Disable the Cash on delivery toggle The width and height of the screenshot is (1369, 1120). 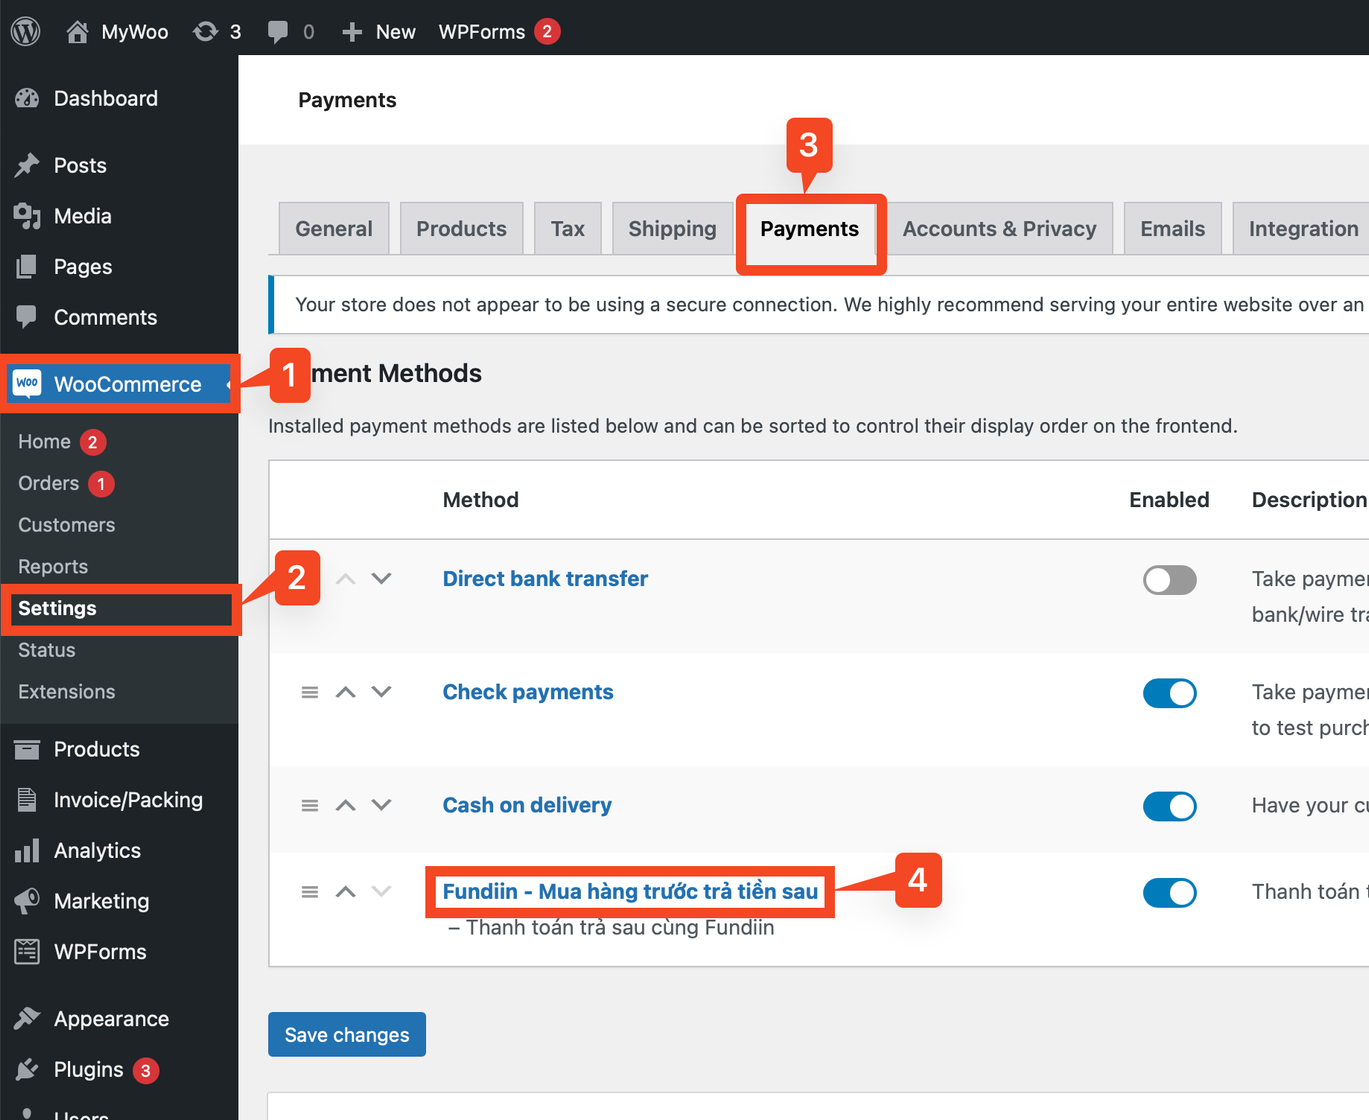(1170, 806)
